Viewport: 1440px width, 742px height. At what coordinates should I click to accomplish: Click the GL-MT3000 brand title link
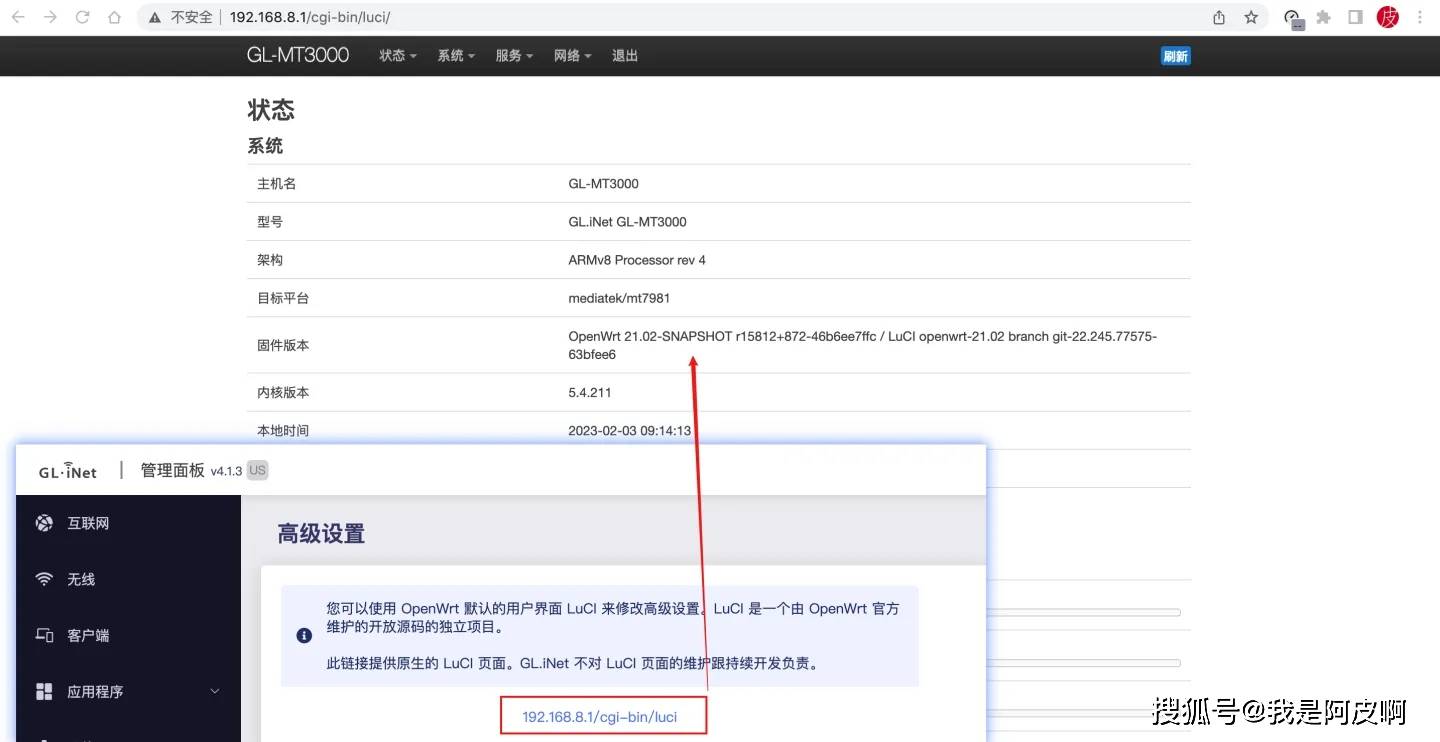tap(298, 55)
